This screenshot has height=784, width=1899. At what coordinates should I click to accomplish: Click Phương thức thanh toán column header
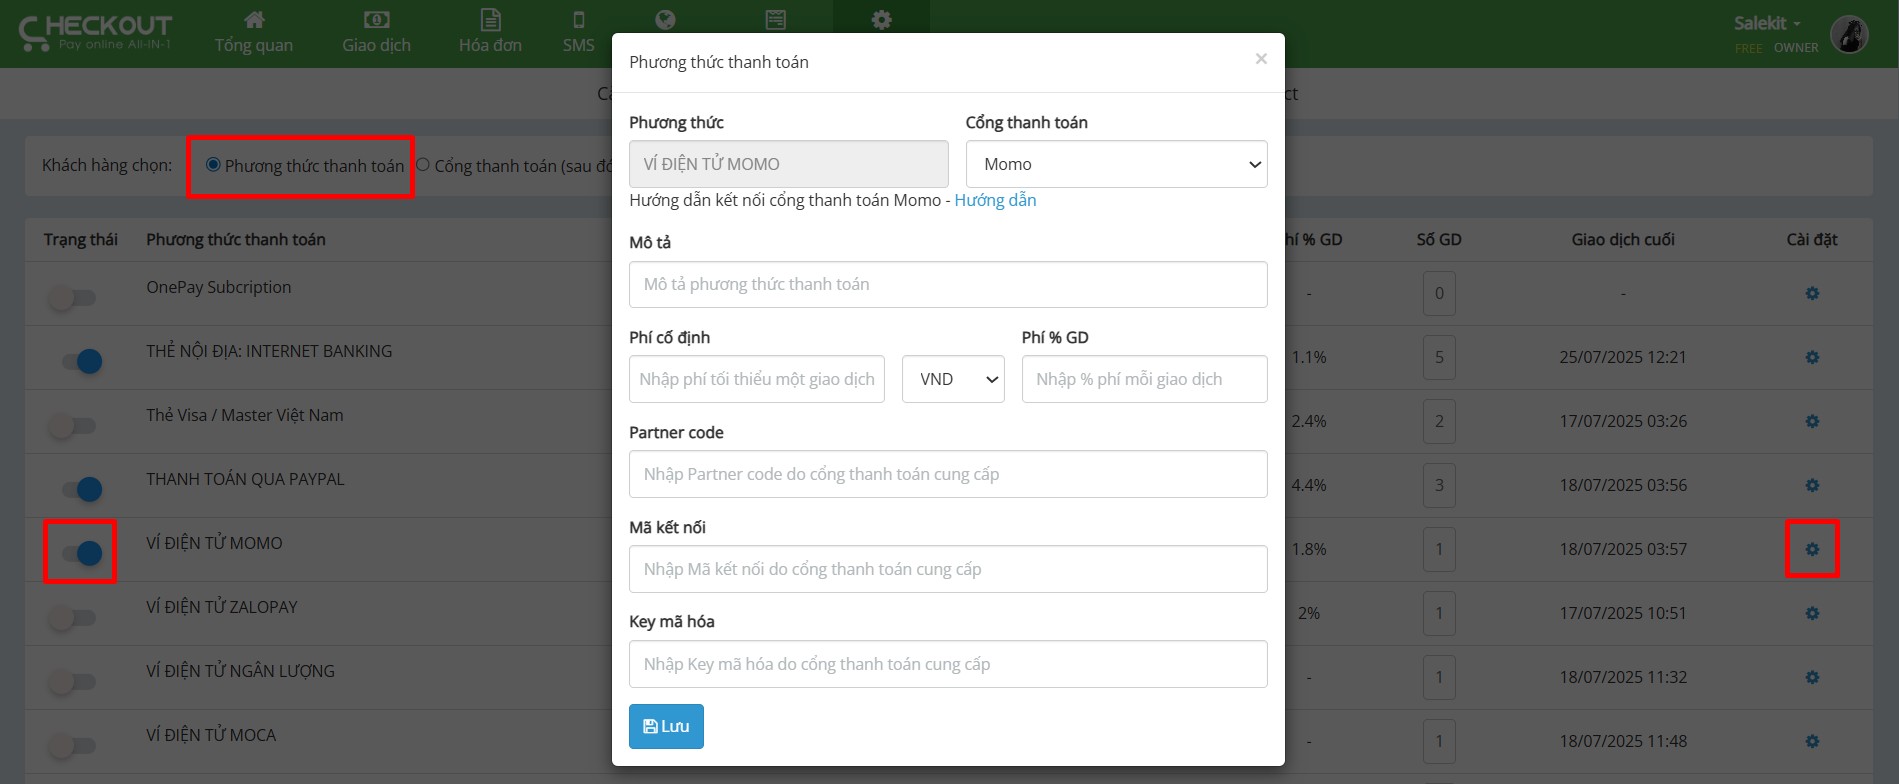coord(236,239)
